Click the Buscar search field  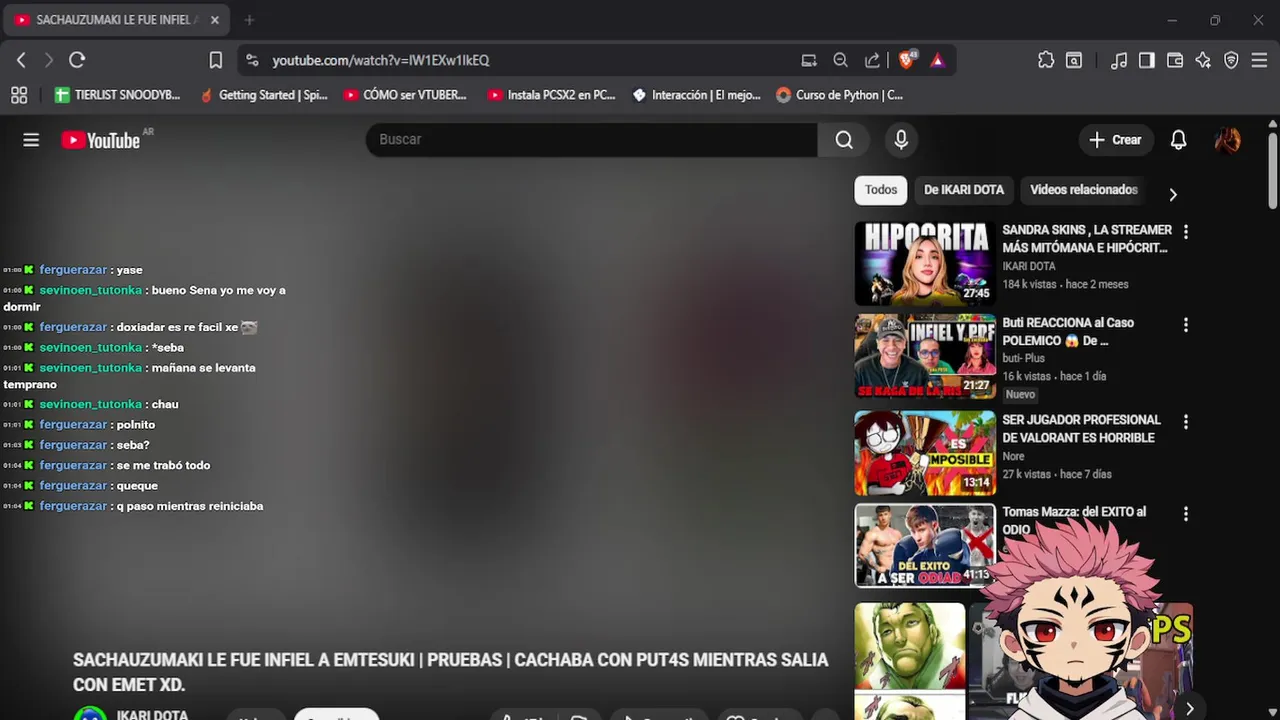[x=592, y=139]
